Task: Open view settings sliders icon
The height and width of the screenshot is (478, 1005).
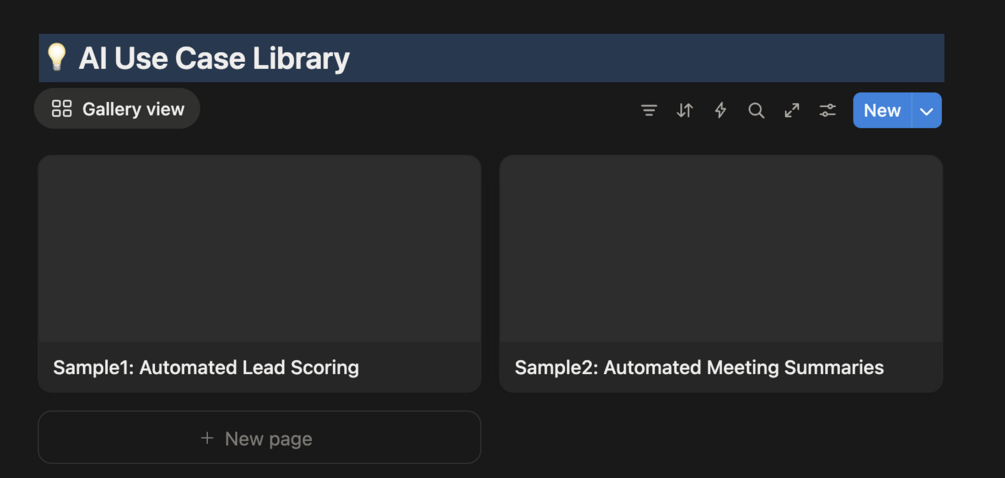Action: point(828,111)
